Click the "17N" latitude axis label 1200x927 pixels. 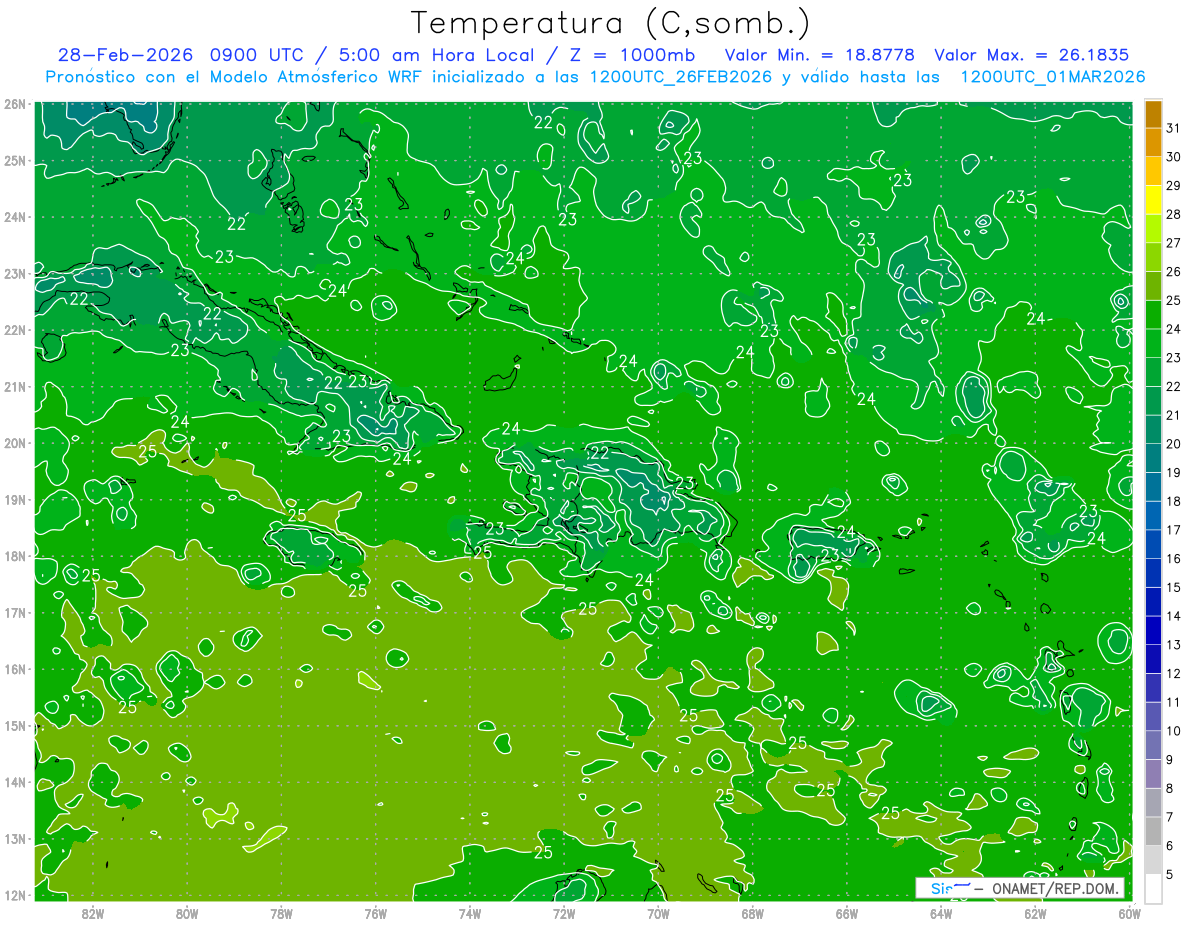(15, 612)
